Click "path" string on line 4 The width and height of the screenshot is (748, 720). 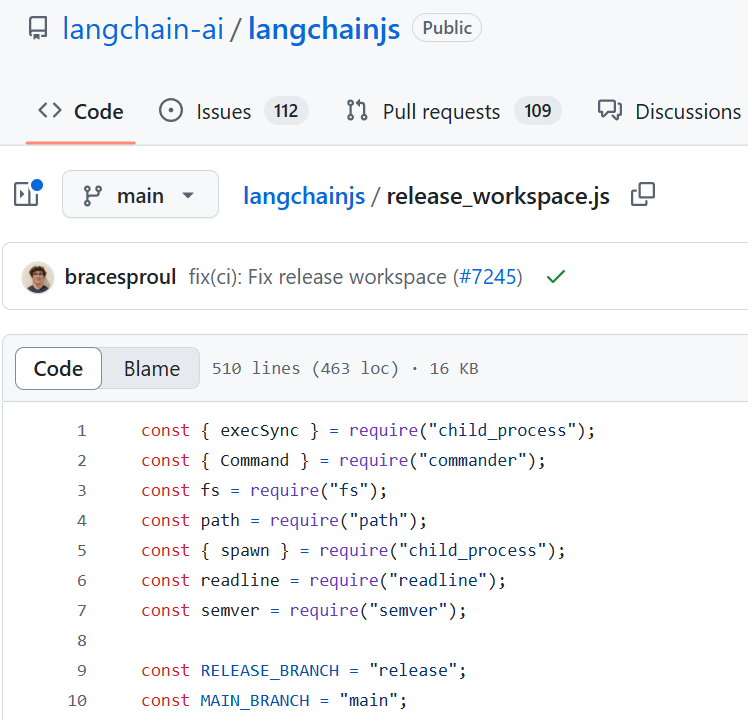(x=378, y=520)
